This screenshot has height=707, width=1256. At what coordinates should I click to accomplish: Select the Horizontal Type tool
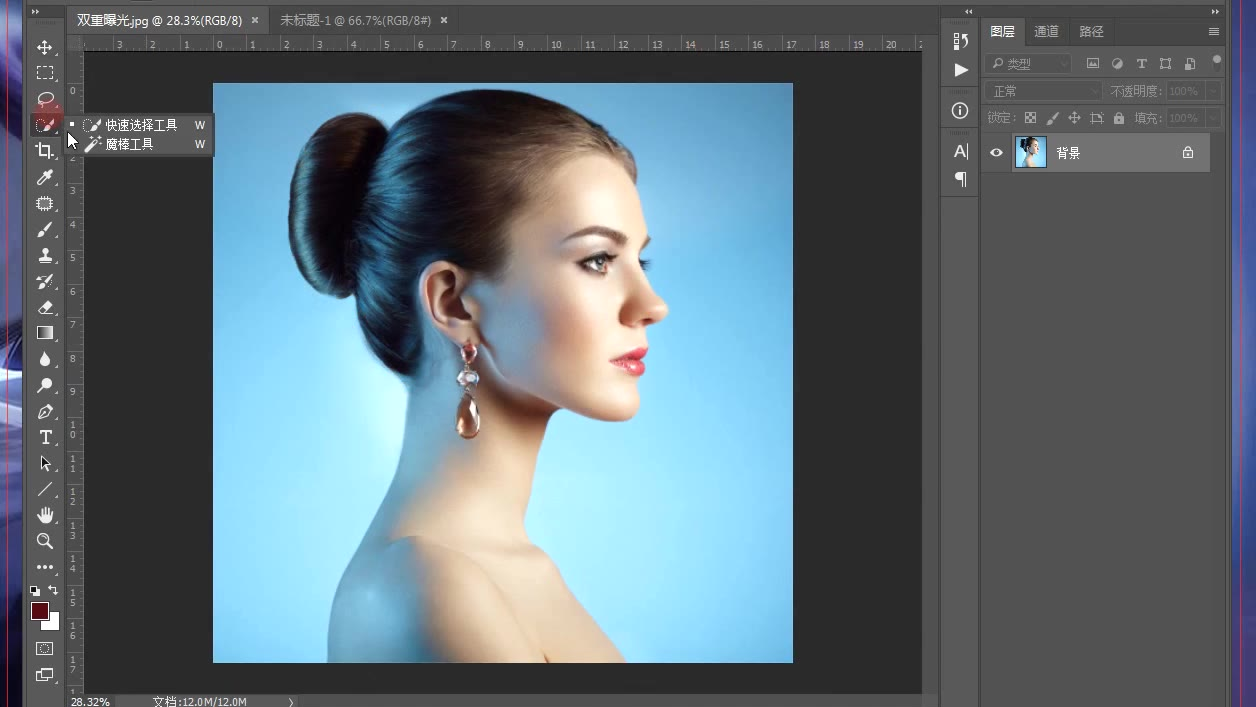point(45,438)
